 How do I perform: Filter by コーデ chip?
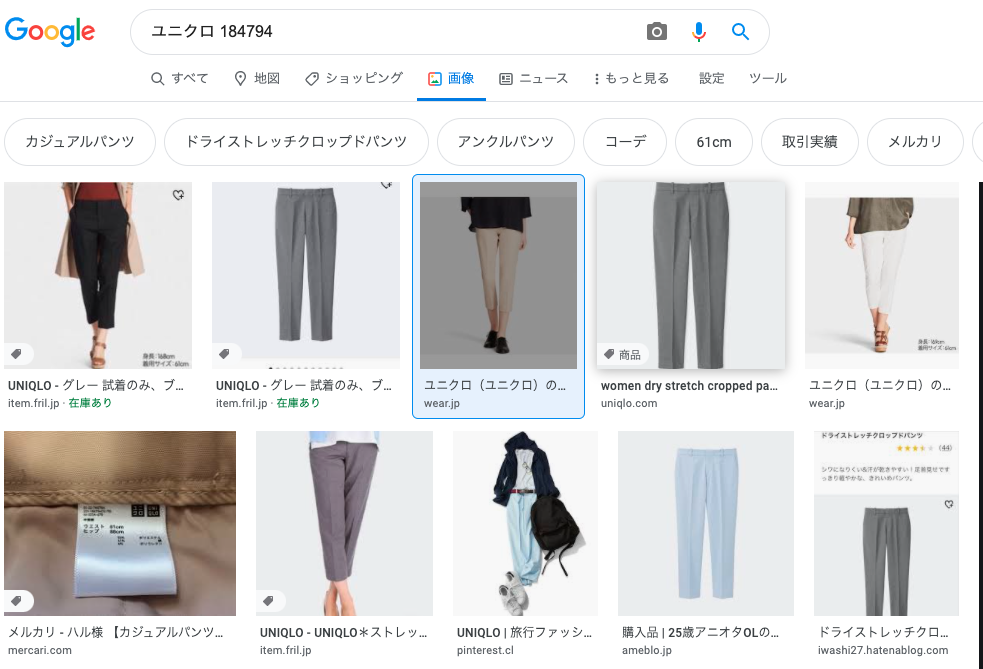[625, 142]
